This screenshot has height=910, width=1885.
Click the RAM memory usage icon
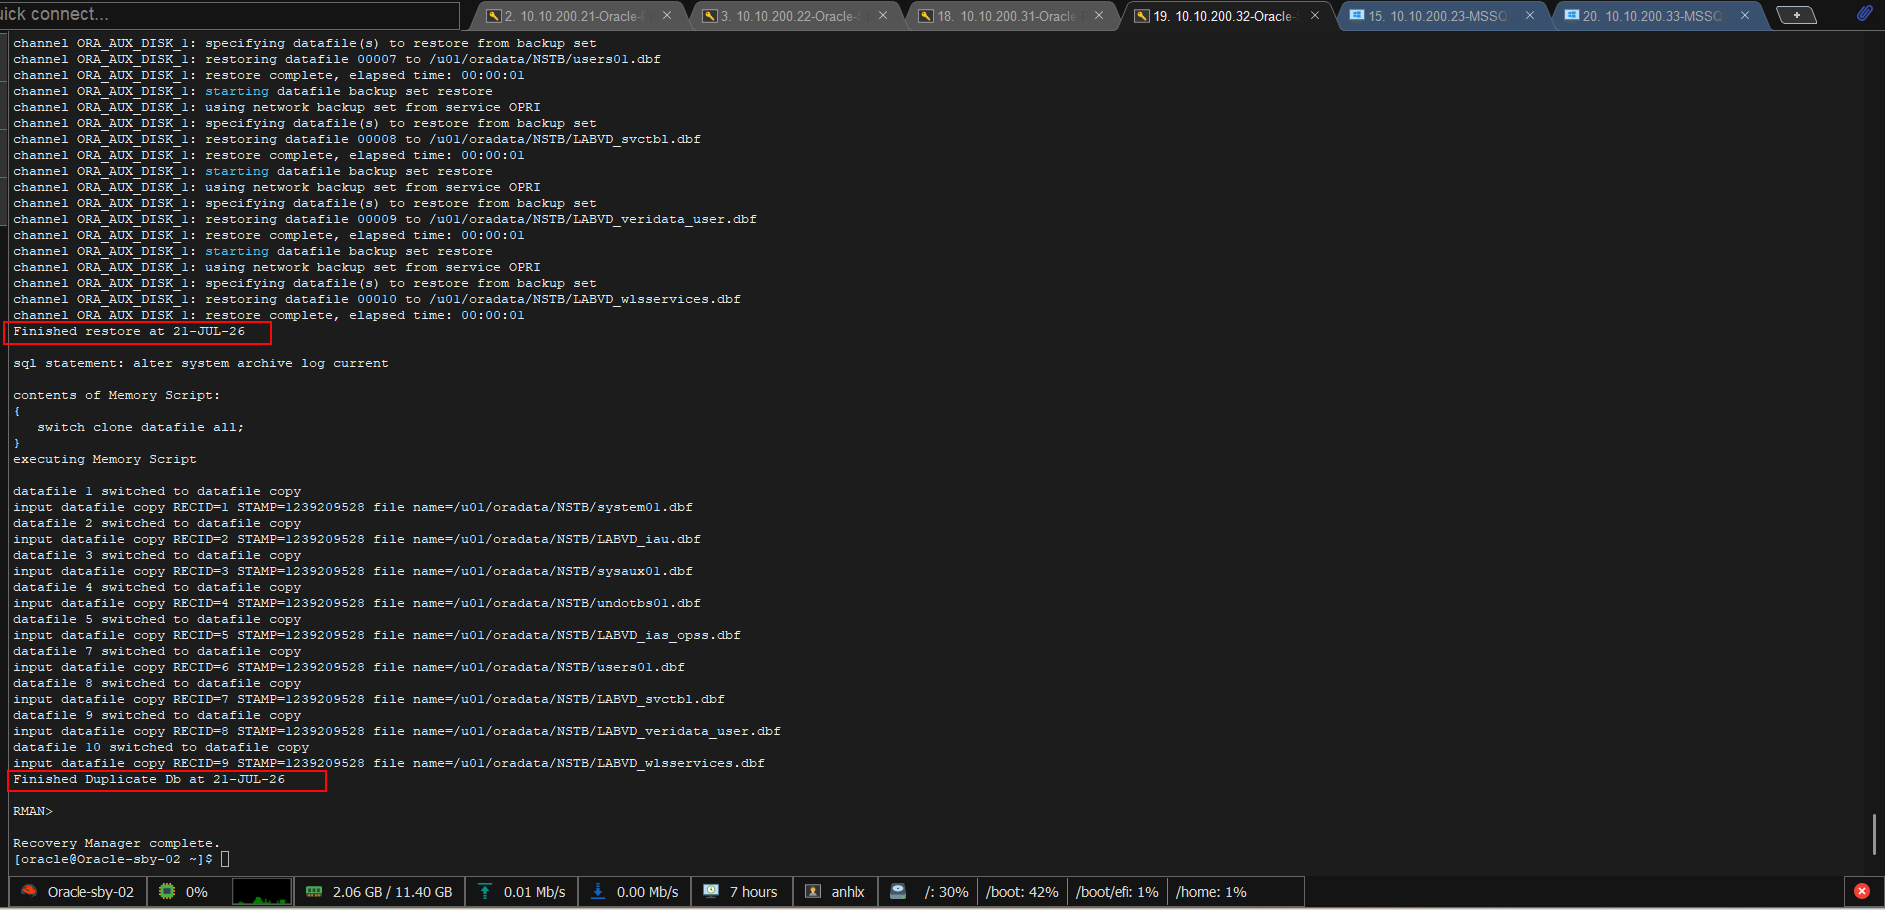coord(314,891)
